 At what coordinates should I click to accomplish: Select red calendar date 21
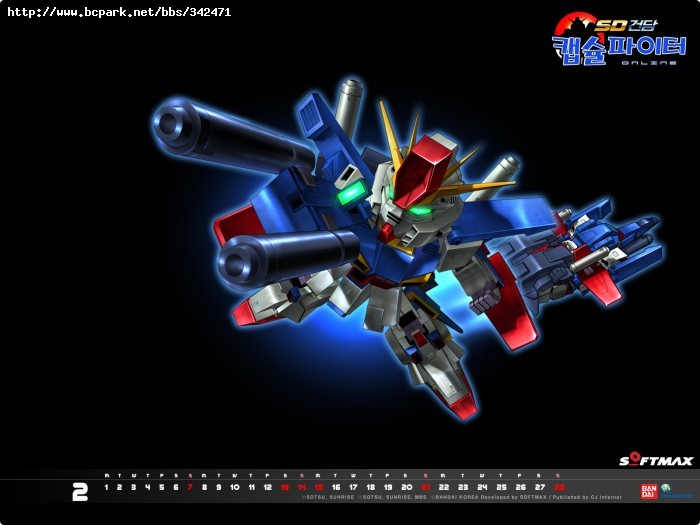click(x=426, y=487)
